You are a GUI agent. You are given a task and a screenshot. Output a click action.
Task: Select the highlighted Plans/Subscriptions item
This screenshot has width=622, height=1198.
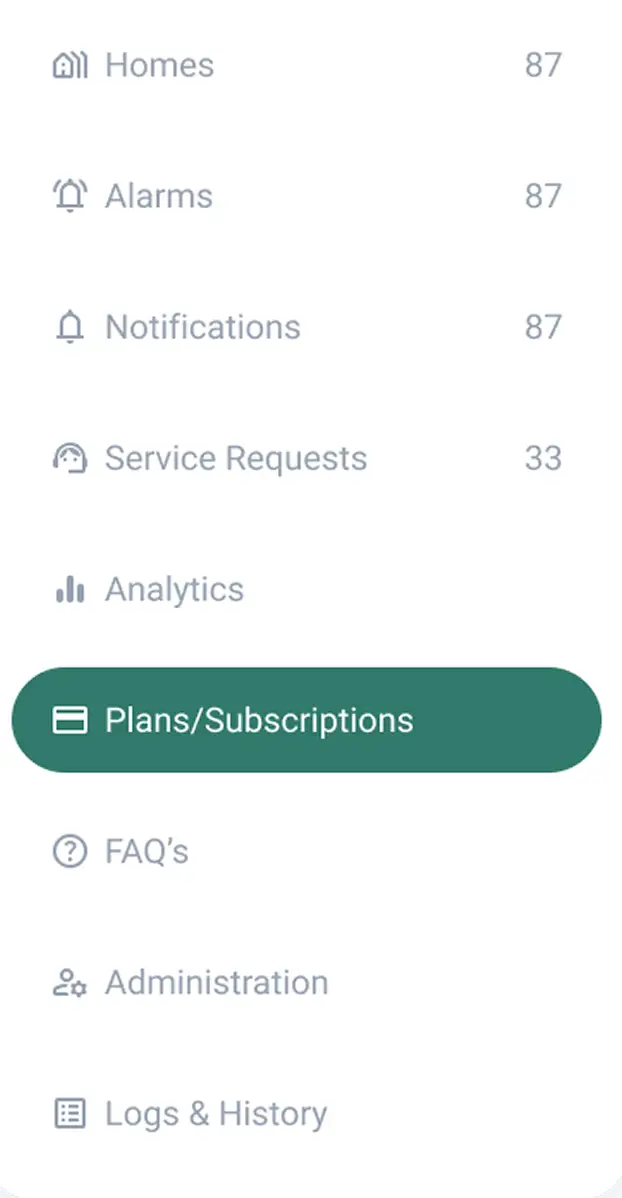pos(258,719)
